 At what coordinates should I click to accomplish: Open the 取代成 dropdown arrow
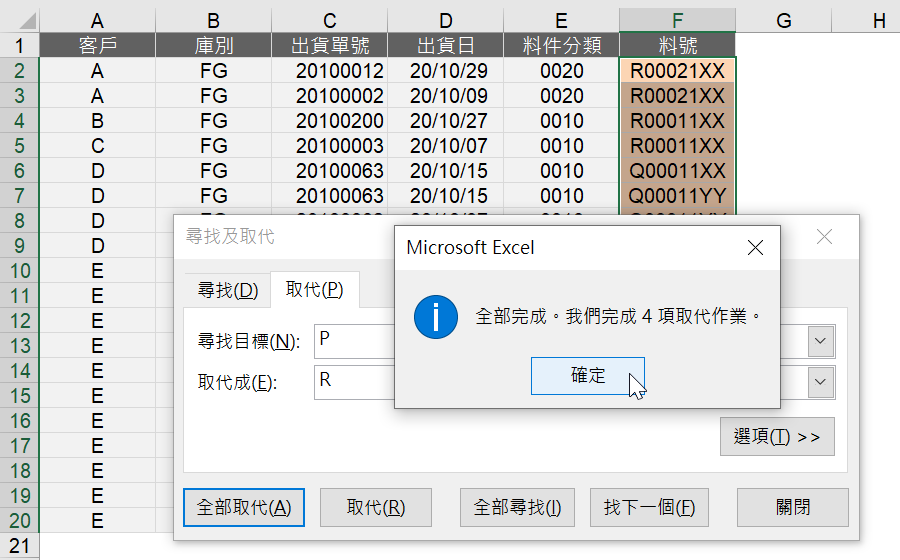[821, 382]
